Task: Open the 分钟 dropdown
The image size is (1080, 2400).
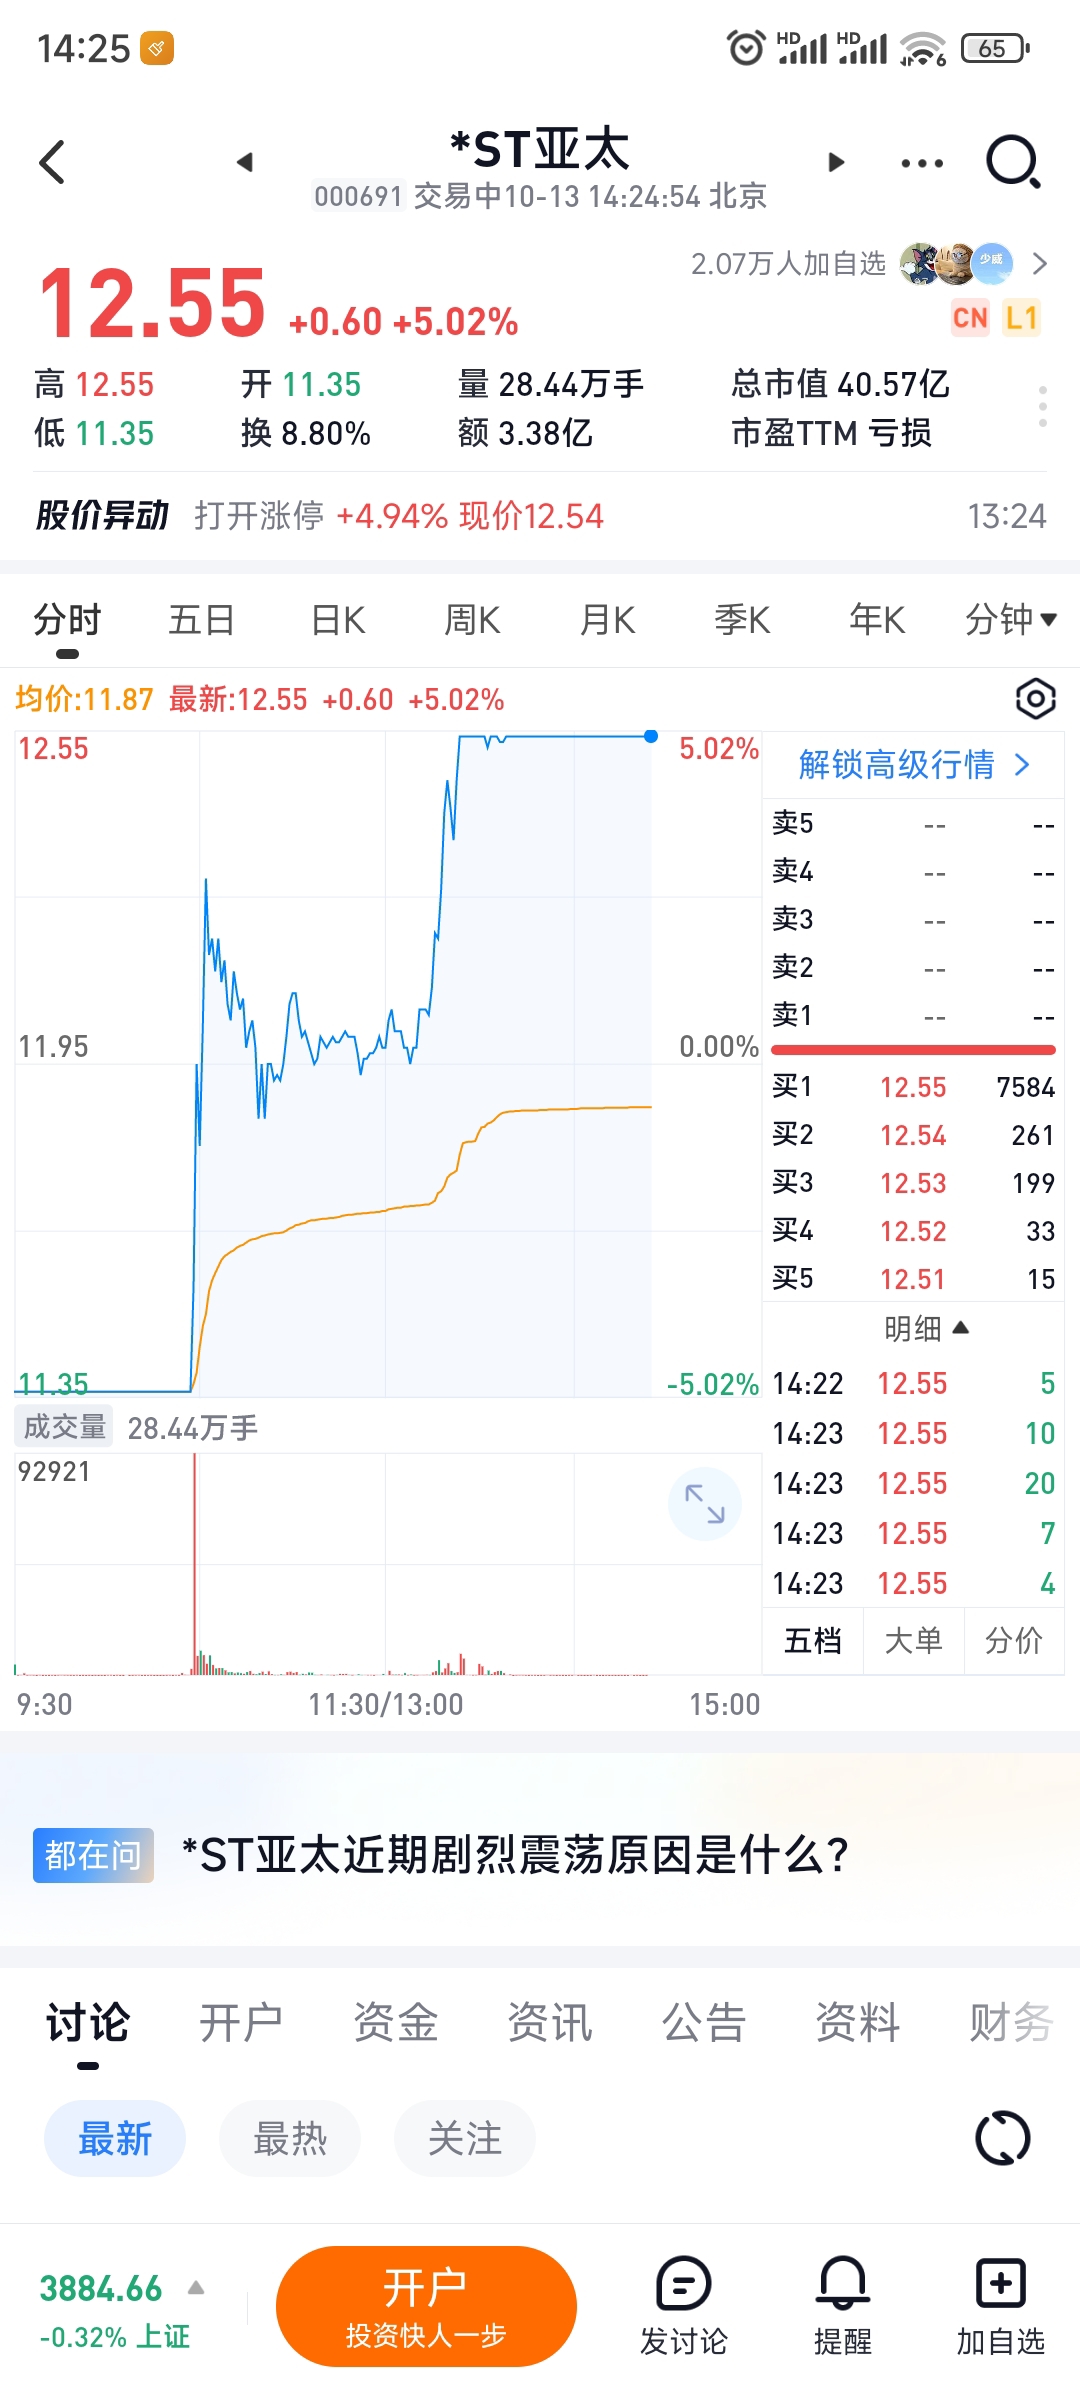Action: 1010,620
